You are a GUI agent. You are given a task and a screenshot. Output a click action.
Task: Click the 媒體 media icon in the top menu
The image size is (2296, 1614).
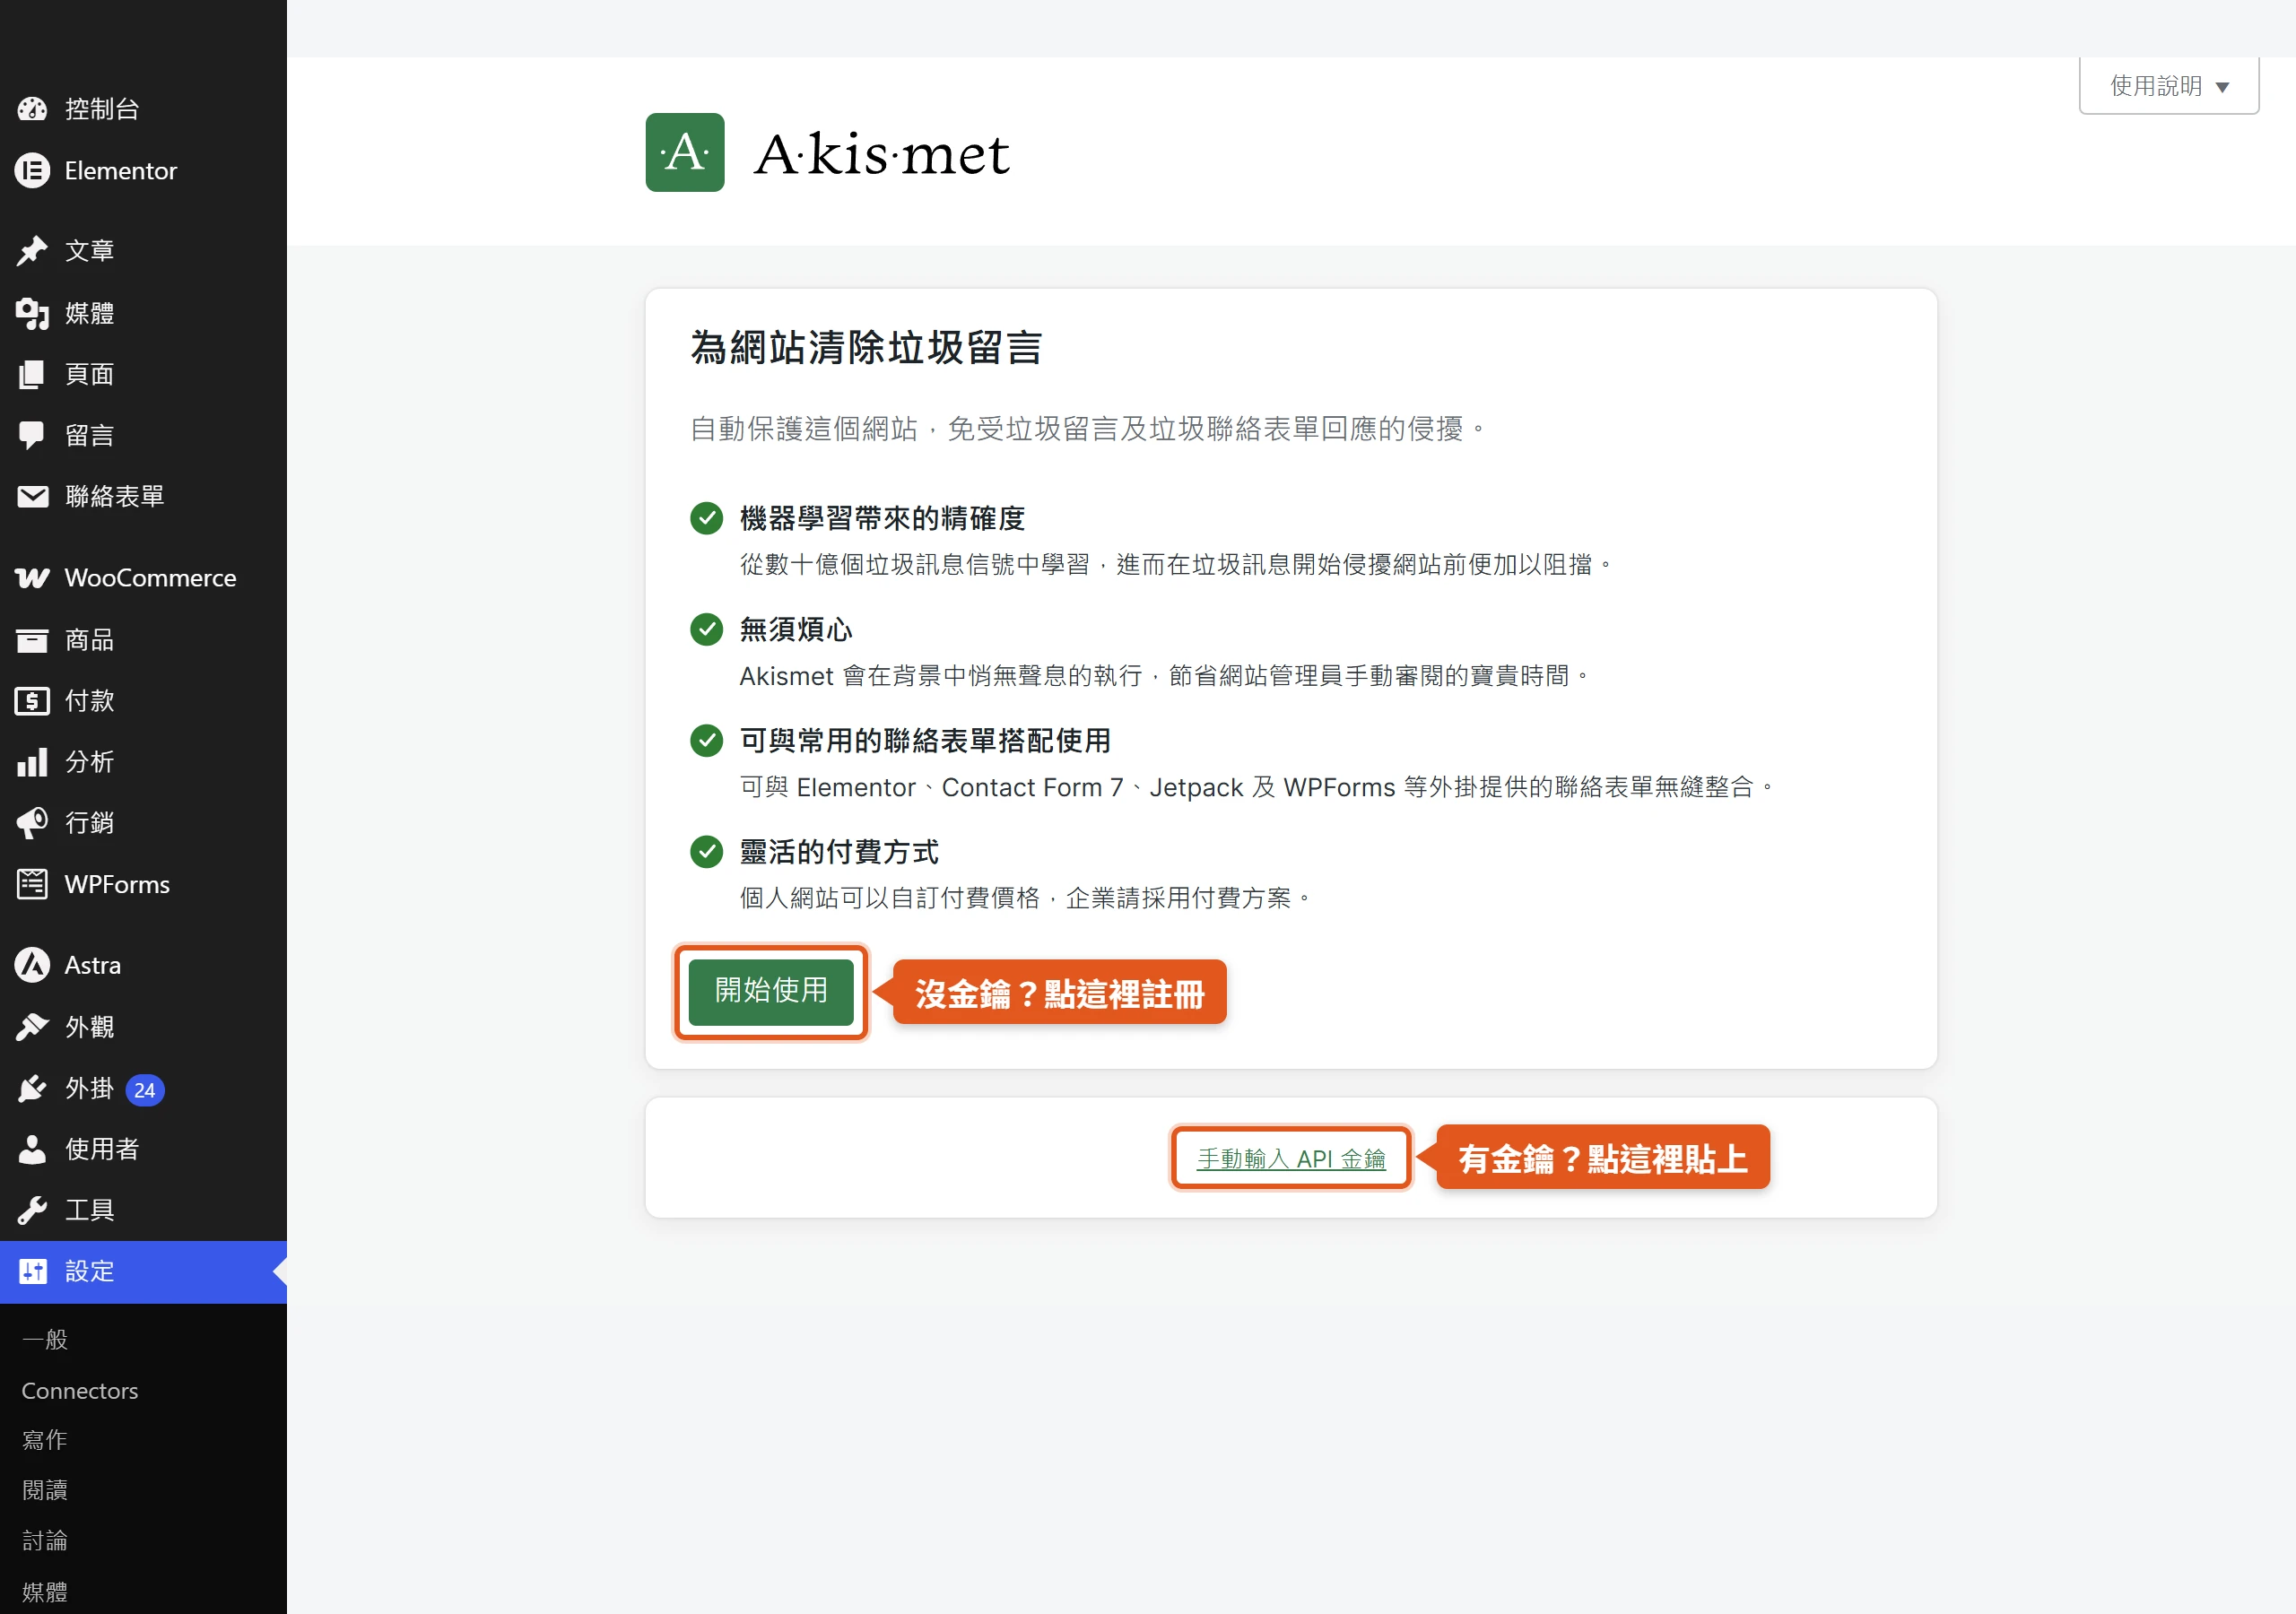[32, 313]
